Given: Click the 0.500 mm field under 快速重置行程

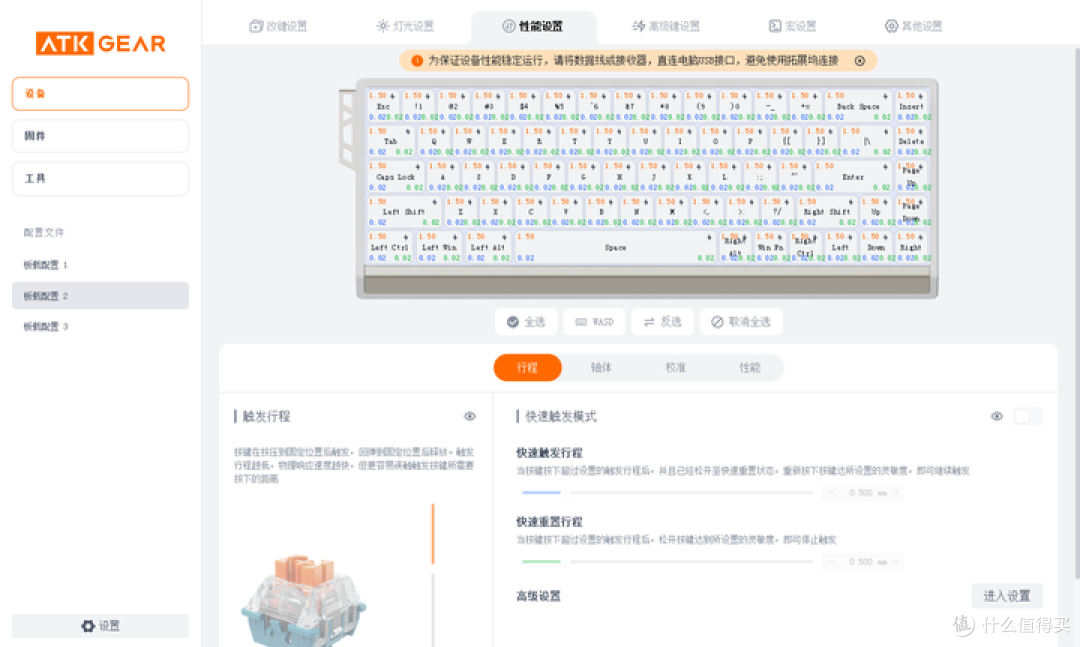Looking at the screenshot, I should pos(864,562).
